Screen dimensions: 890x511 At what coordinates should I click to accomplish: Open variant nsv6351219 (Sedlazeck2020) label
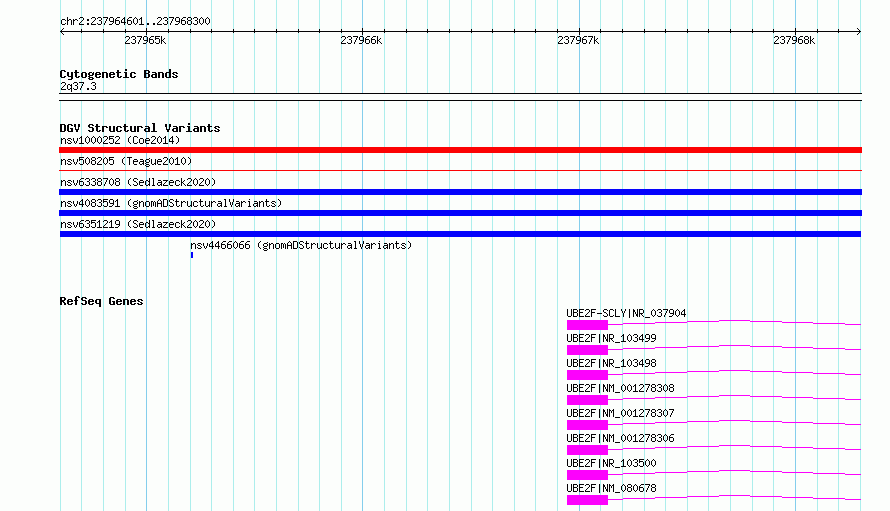click(x=138, y=224)
